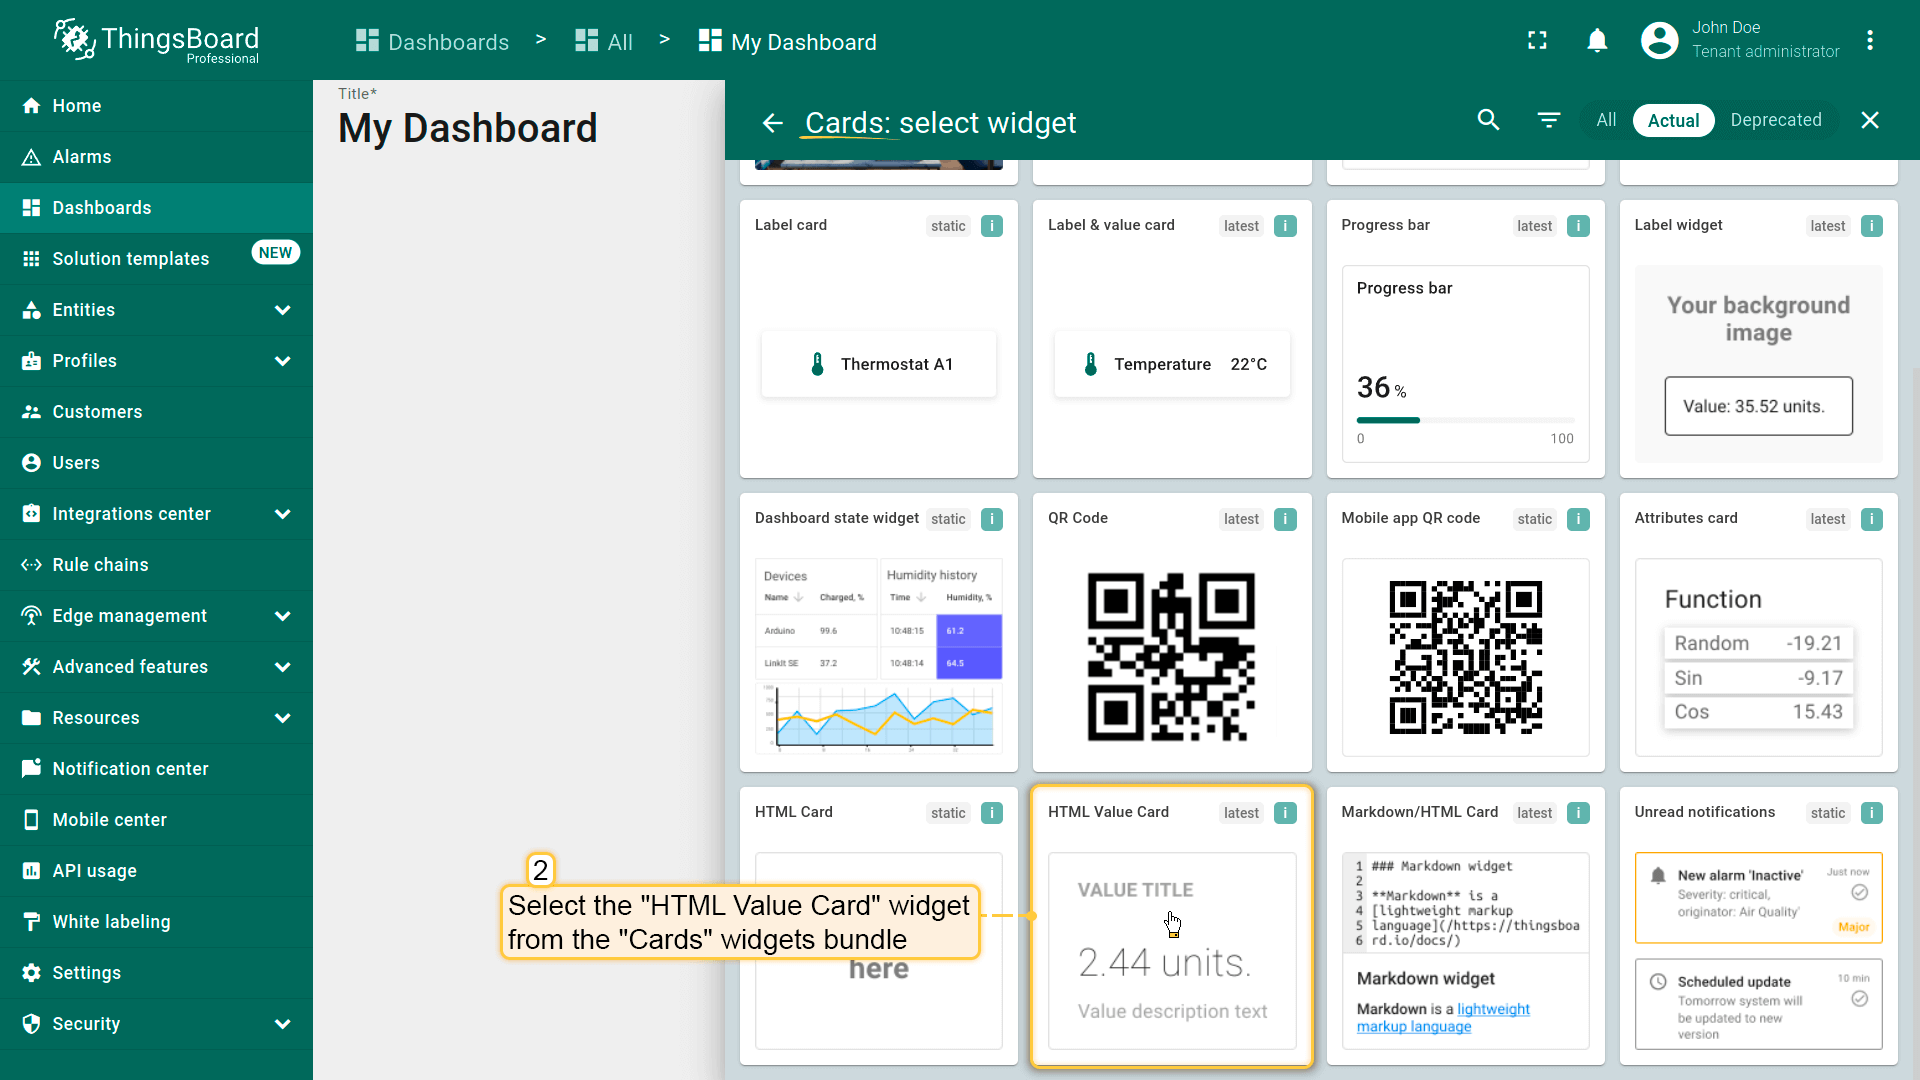Click the Cards bundle title link
1920x1080 pixels.
pos(846,123)
